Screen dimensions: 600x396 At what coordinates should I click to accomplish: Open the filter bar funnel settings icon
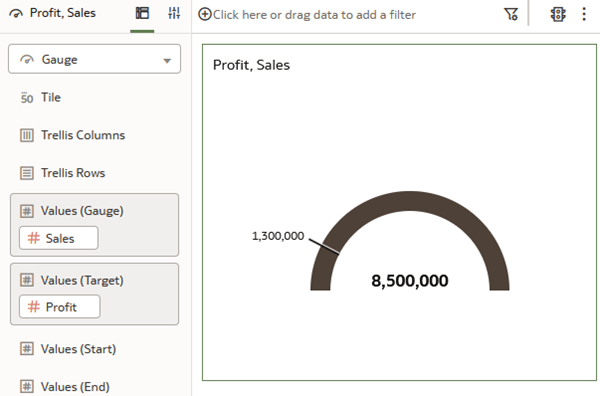point(511,14)
